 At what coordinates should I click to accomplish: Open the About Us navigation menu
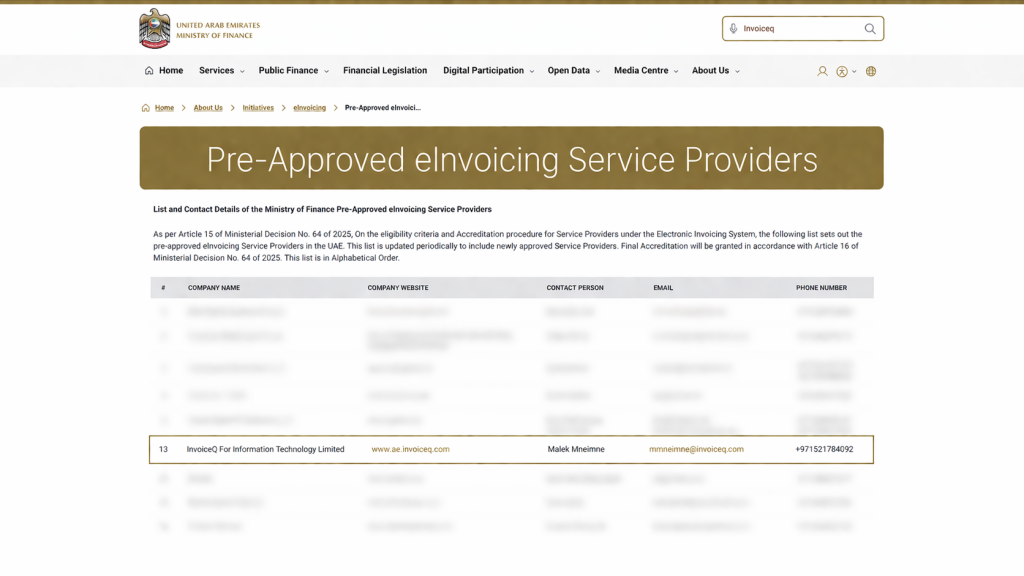coord(711,71)
